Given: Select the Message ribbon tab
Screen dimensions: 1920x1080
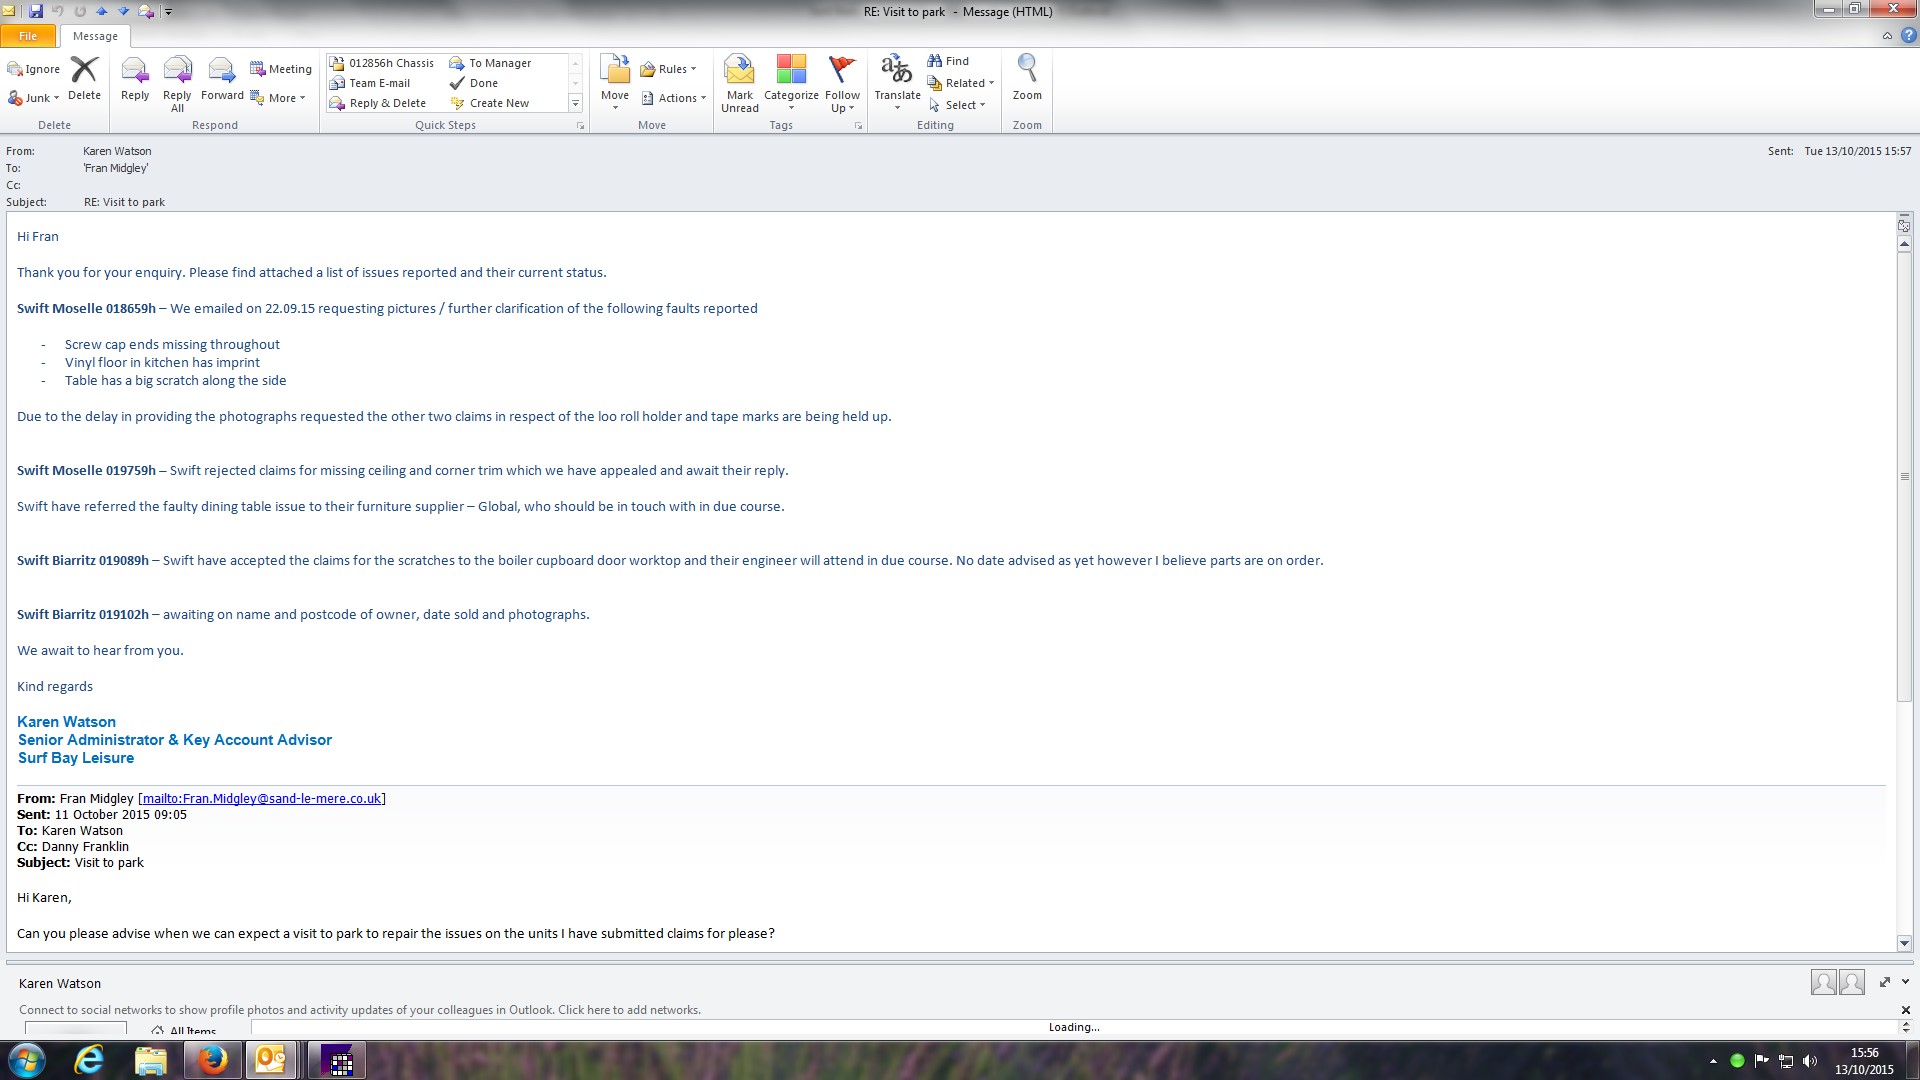Looking at the screenshot, I should coord(95,36).
